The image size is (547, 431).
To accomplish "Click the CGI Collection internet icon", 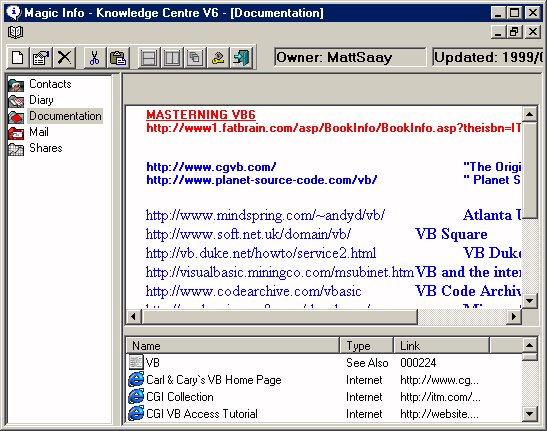I will (136, 396).
